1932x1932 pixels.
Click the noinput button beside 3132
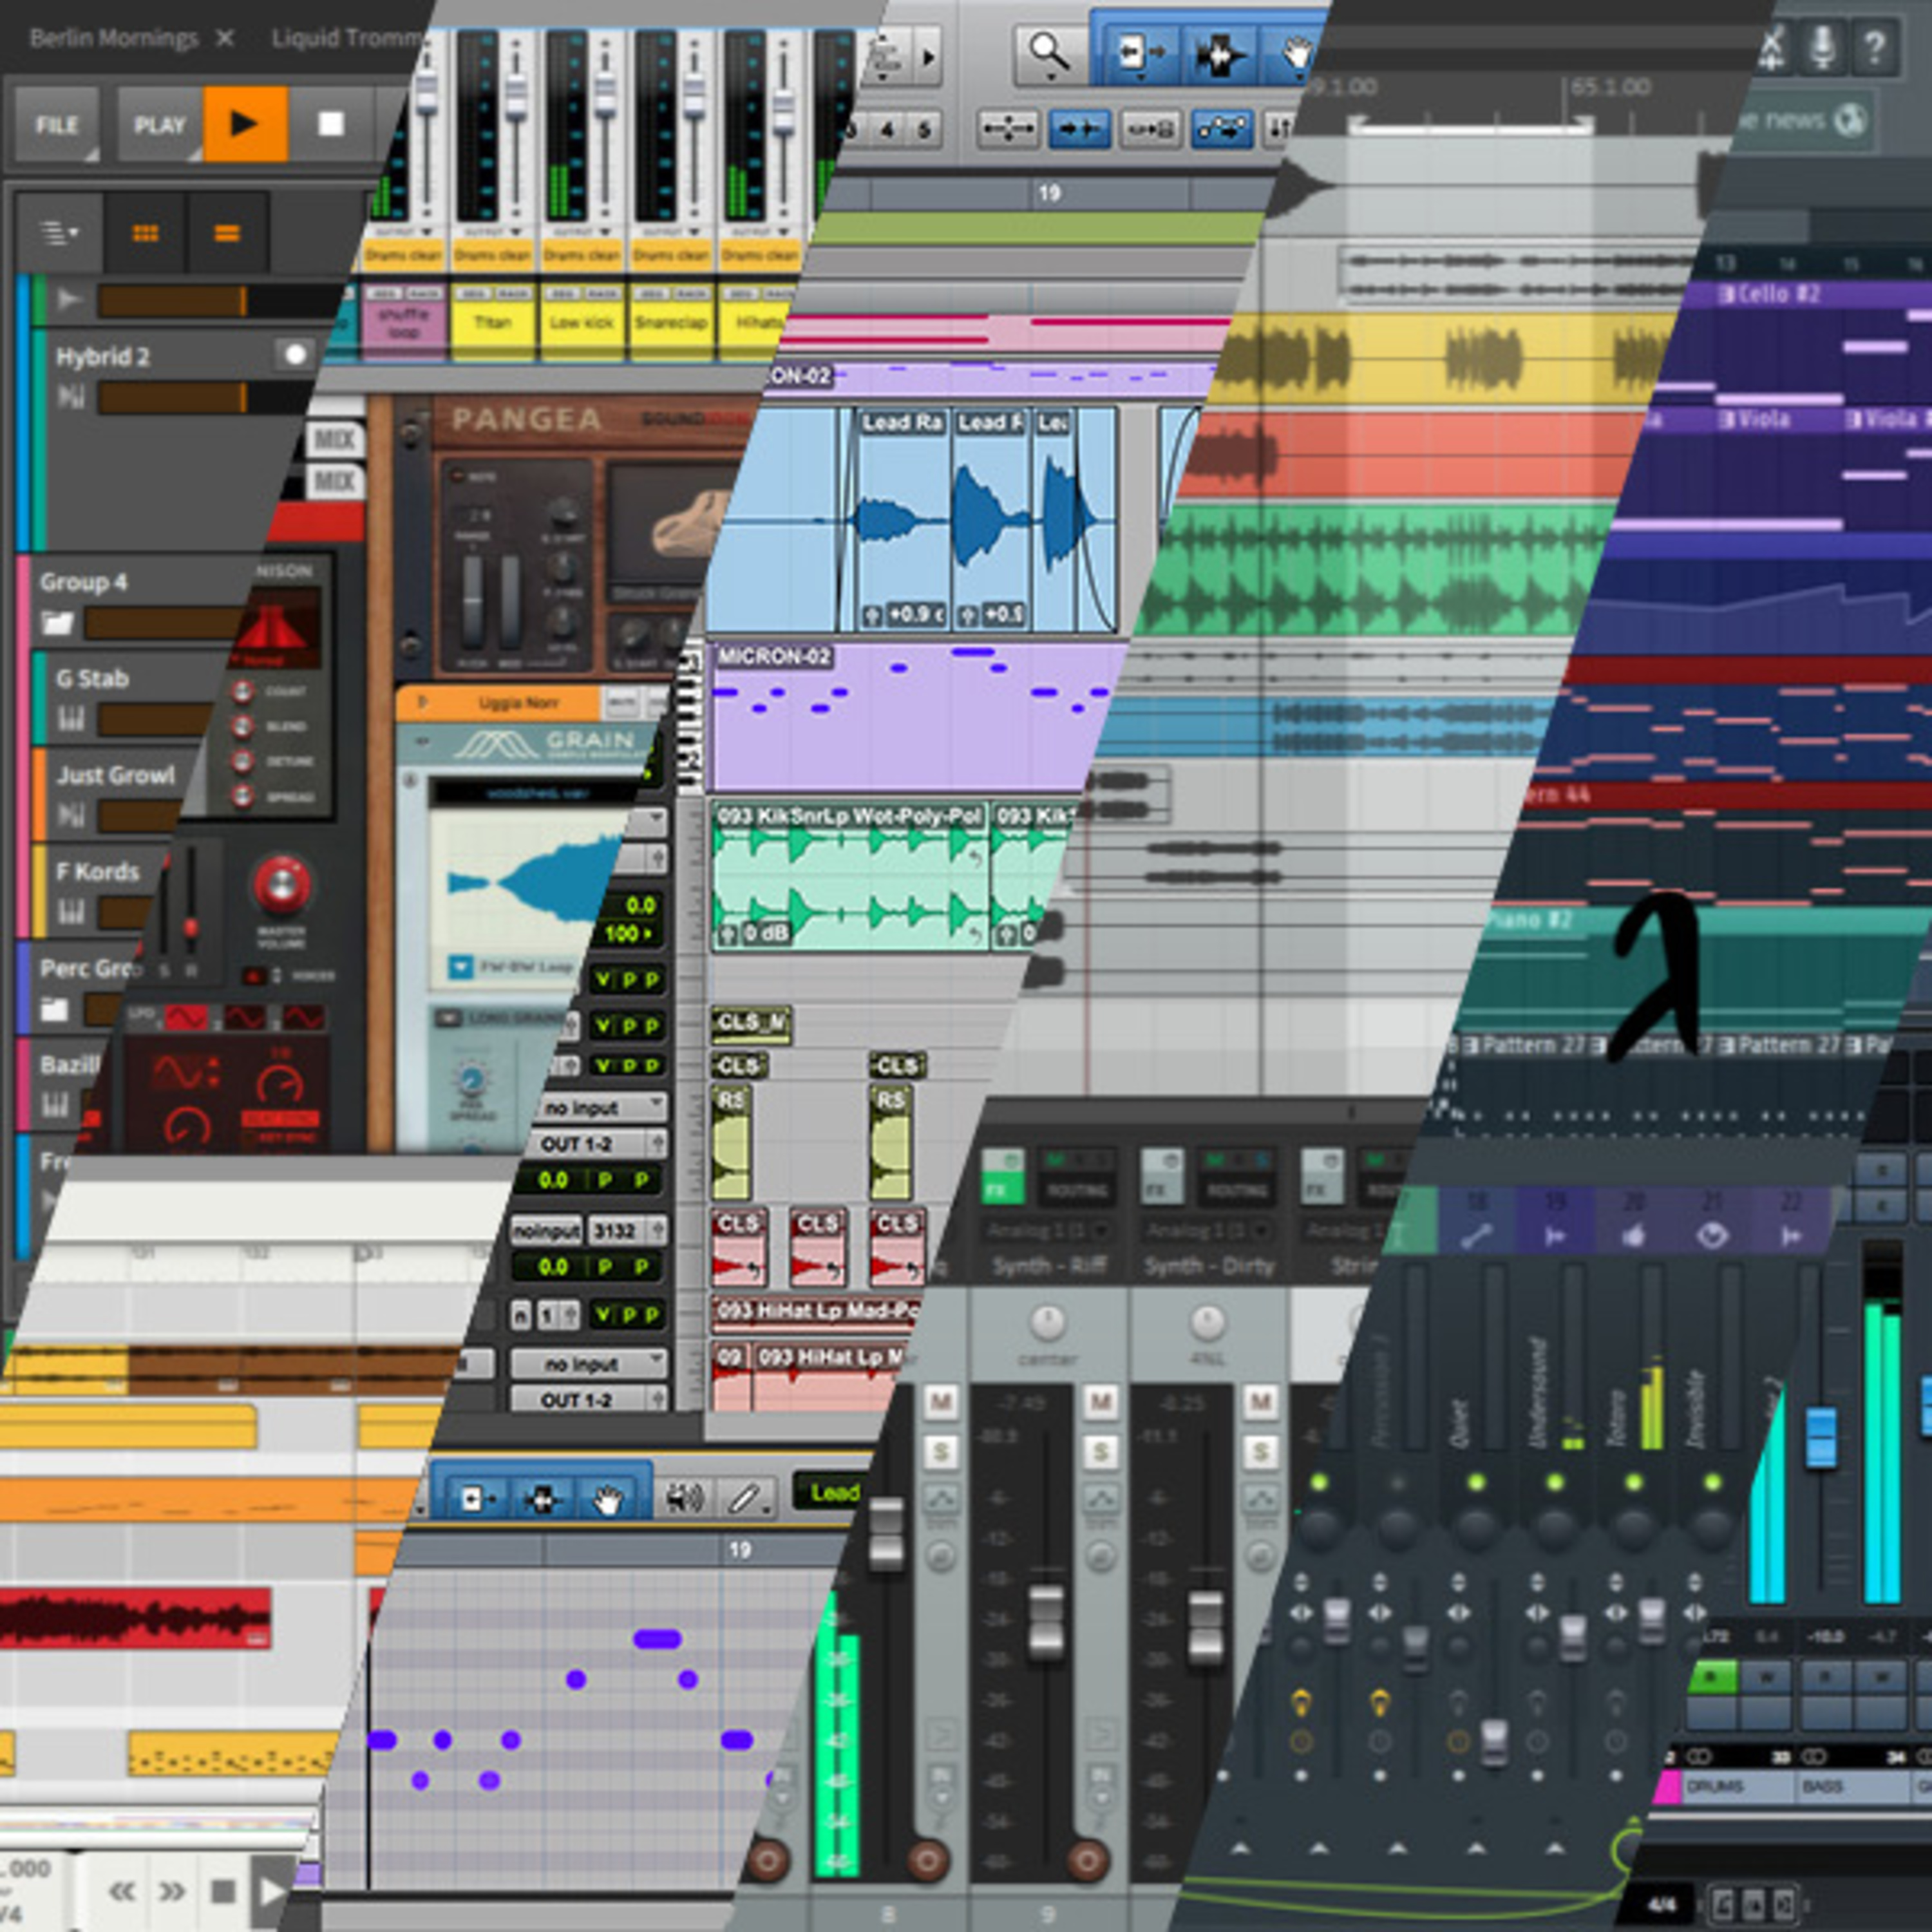(546, 1230)
